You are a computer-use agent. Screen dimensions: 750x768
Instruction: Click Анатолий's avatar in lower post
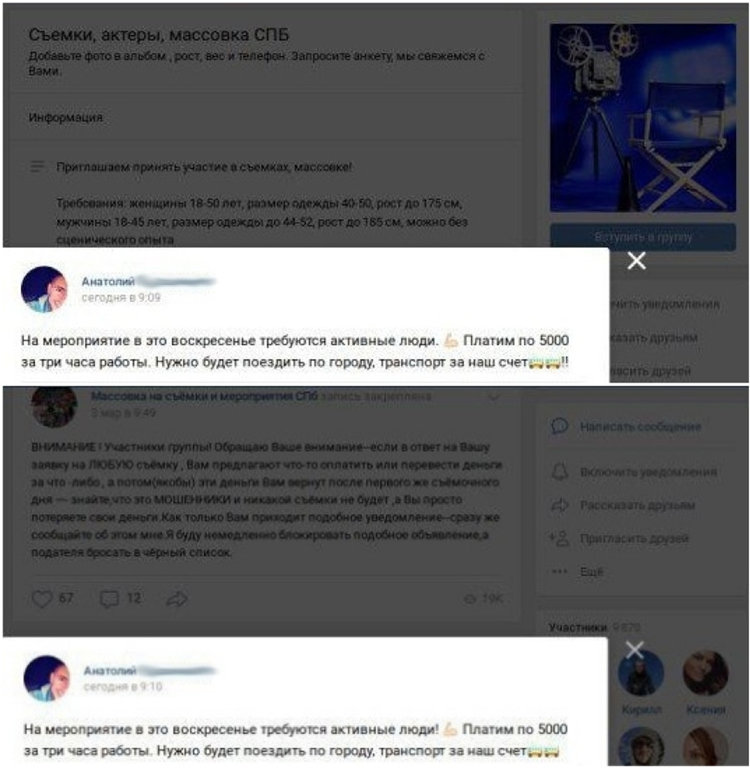[47, 679]
